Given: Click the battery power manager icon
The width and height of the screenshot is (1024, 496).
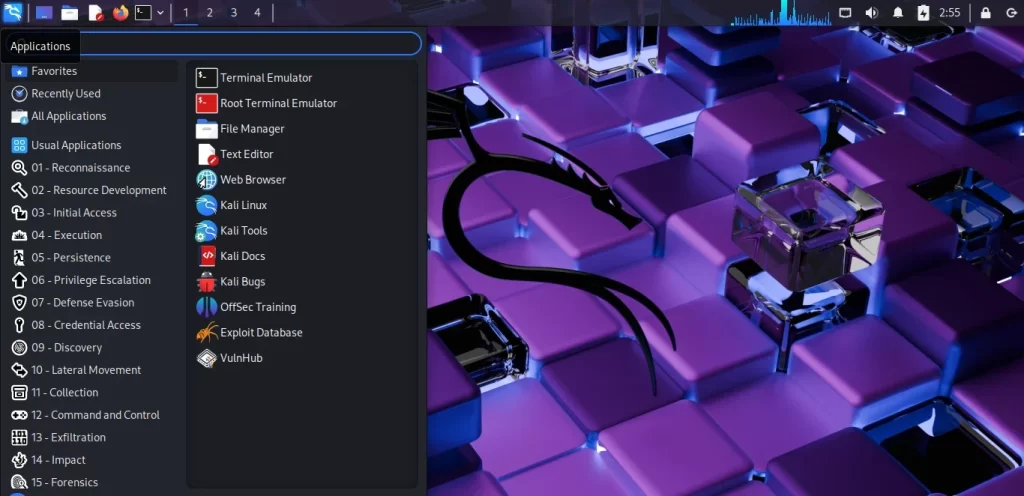Looking at the screenshot, I should (x=923, y=12).
